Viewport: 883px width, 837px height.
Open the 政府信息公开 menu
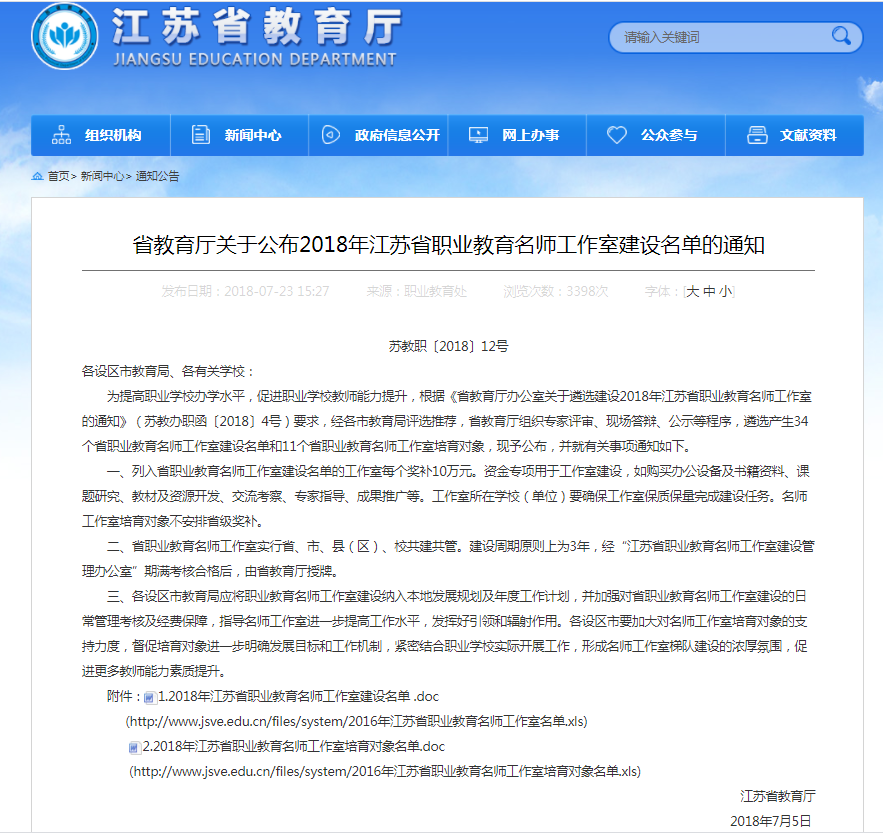[x=378, y=135]
